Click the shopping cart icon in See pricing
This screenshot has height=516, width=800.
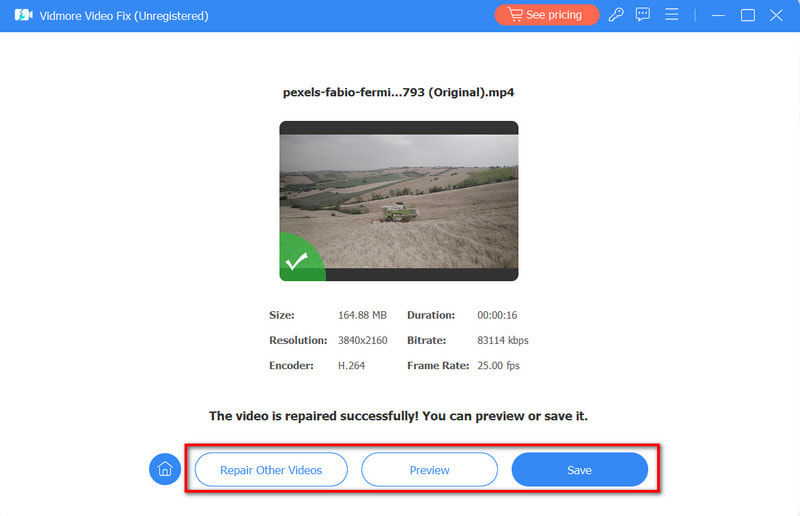click(x=514, y=15)
